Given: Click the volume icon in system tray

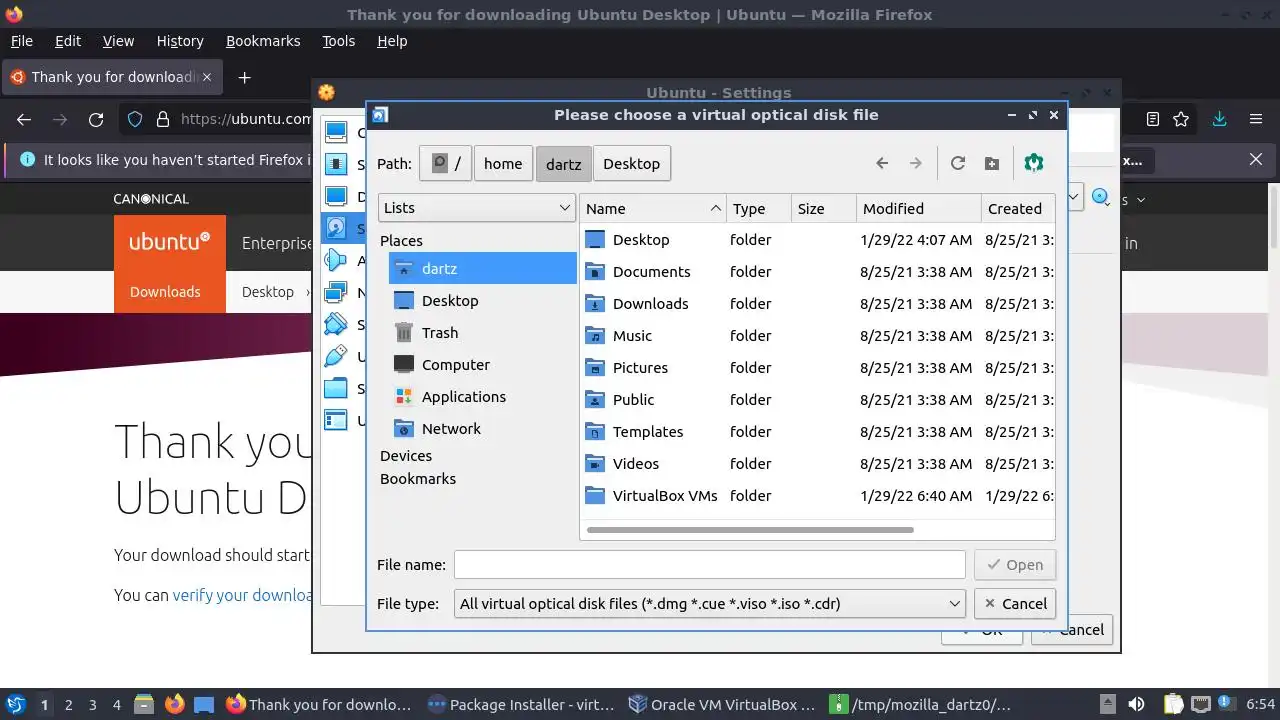Looking at the screenshot, I should tap(1136, 705).
